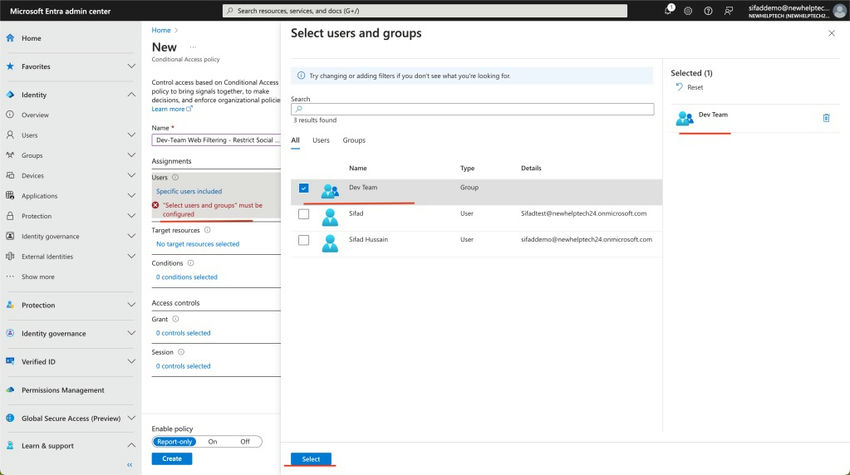Click the Select button
The width and height of the screenshot is (850, 475).
(x=311, y=459)
